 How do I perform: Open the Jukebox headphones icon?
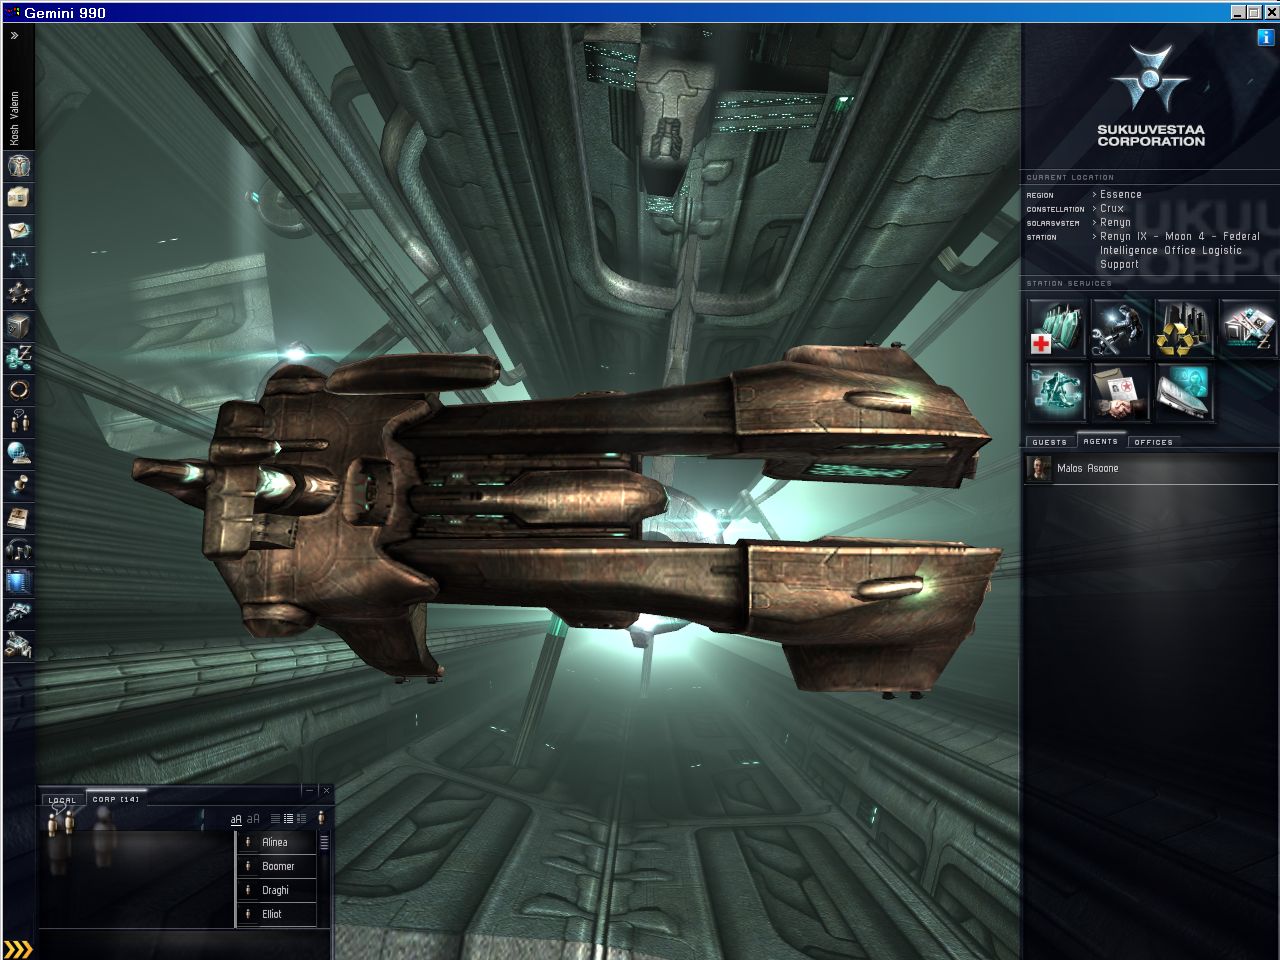pyautogui.click(x=18, y=549)
